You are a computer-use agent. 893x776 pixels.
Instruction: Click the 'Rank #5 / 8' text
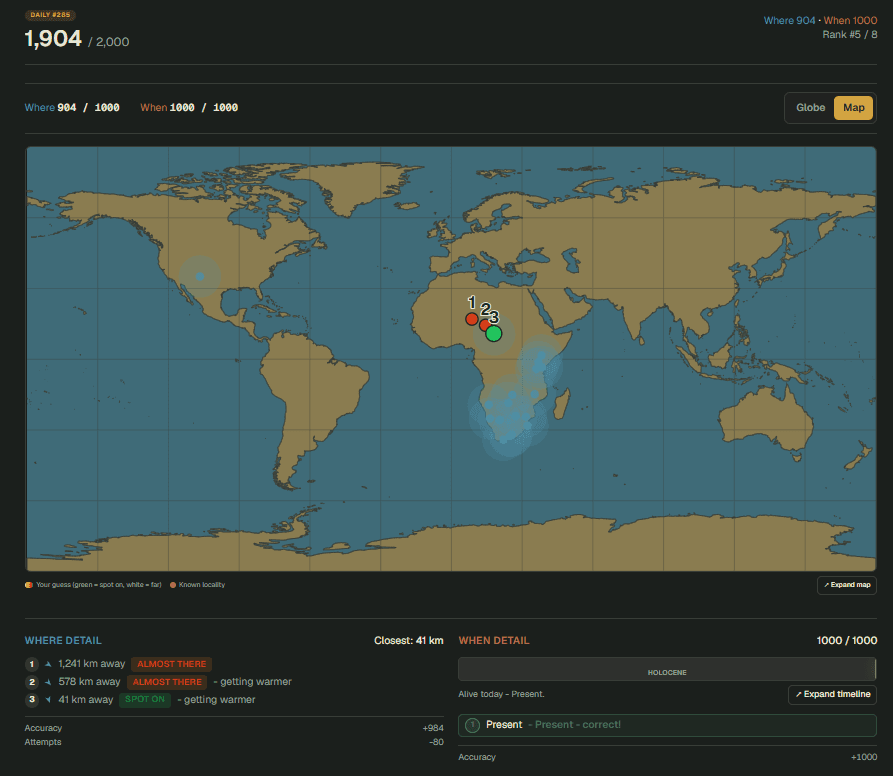850,35
